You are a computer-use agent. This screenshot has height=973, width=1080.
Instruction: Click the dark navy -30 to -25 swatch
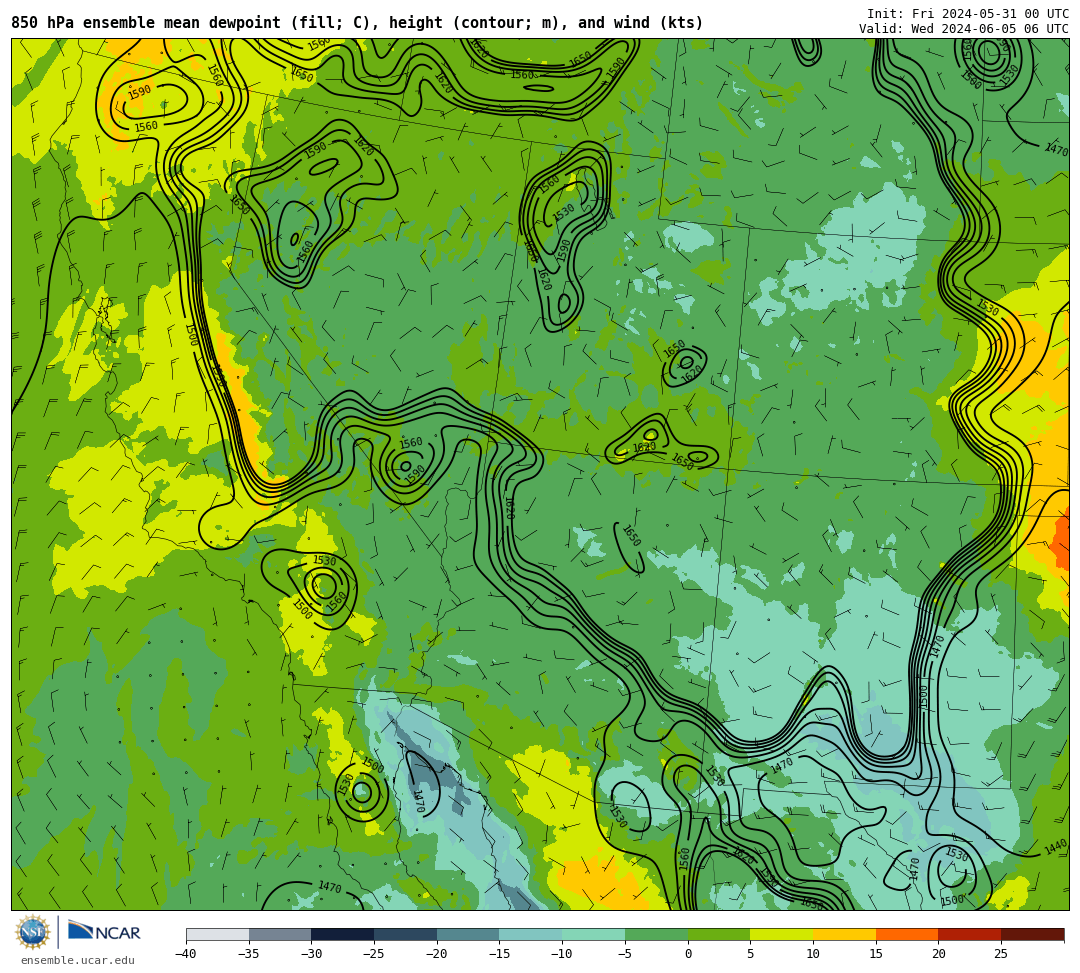click(x=343, y=934)
